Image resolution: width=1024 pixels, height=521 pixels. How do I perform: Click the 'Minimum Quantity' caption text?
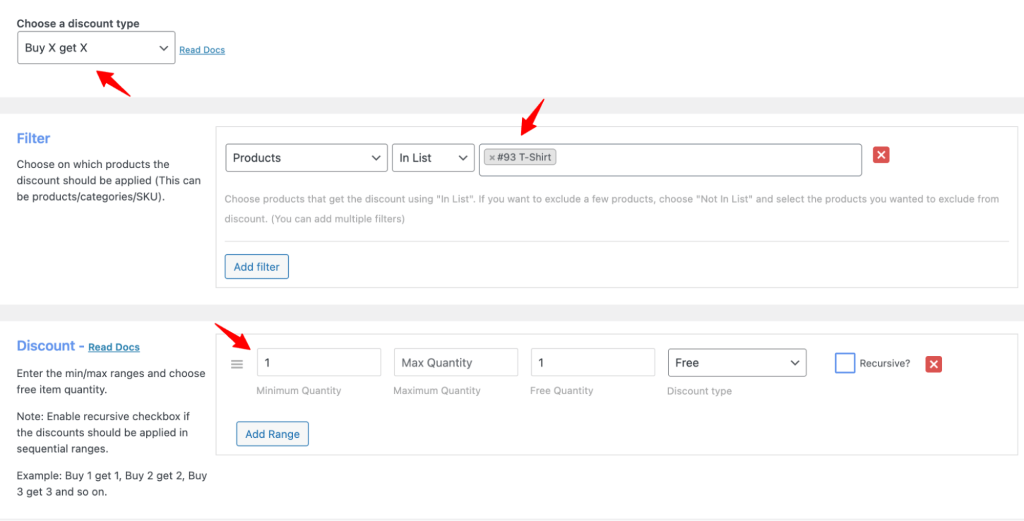[298, 390]
